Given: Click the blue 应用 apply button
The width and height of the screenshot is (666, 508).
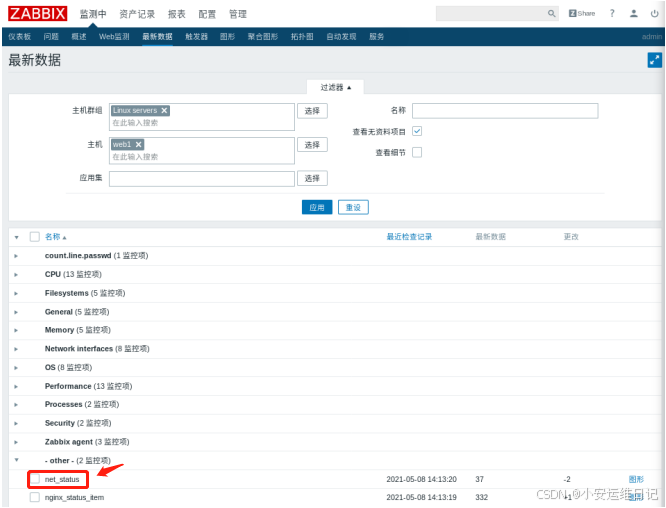Looking at the screenshot, I should tap(317, 207).
